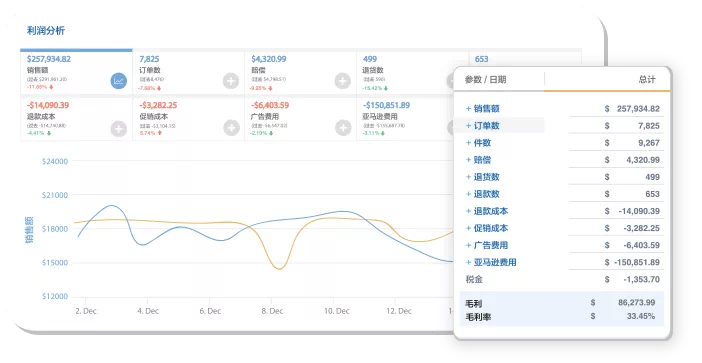Expand the 退款数 row
The width and height of the screenshot is (702, 363).
click(x=468, y=194)
